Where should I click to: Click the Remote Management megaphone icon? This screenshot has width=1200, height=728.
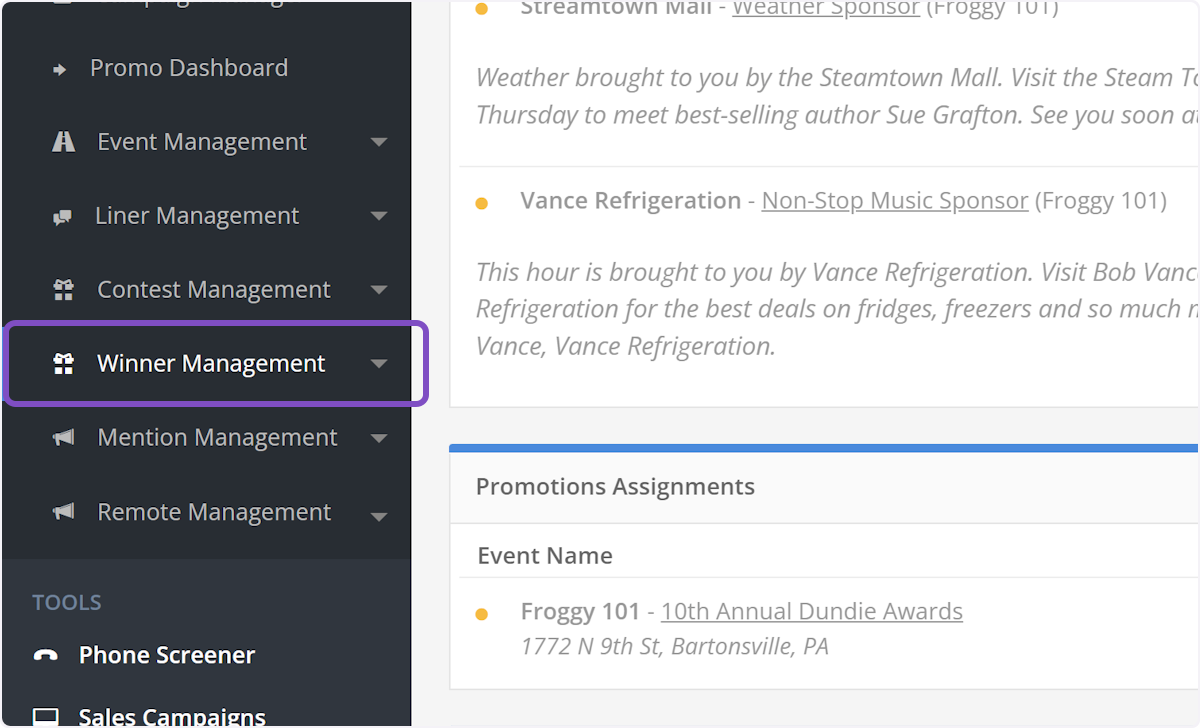63,511
